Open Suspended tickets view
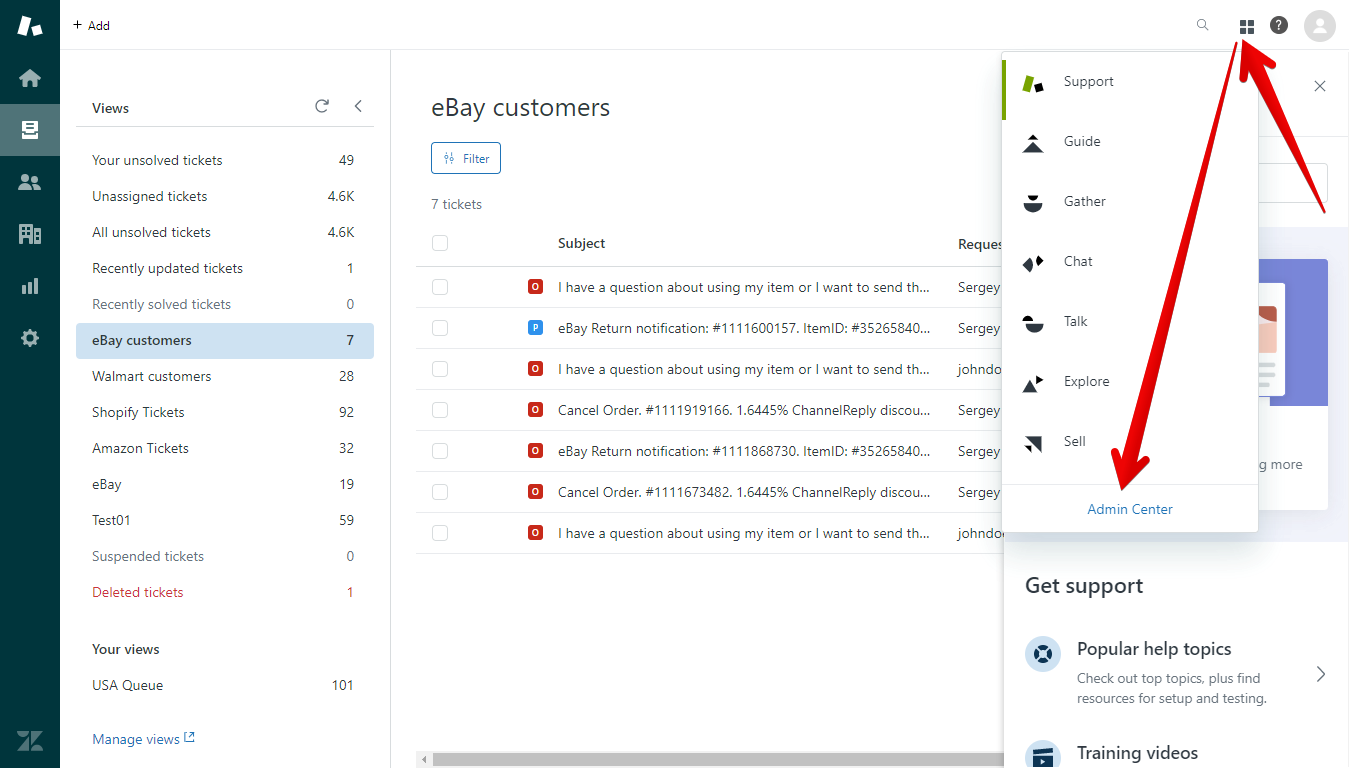This screenshot has height=768, width=1349. (225, 556)
